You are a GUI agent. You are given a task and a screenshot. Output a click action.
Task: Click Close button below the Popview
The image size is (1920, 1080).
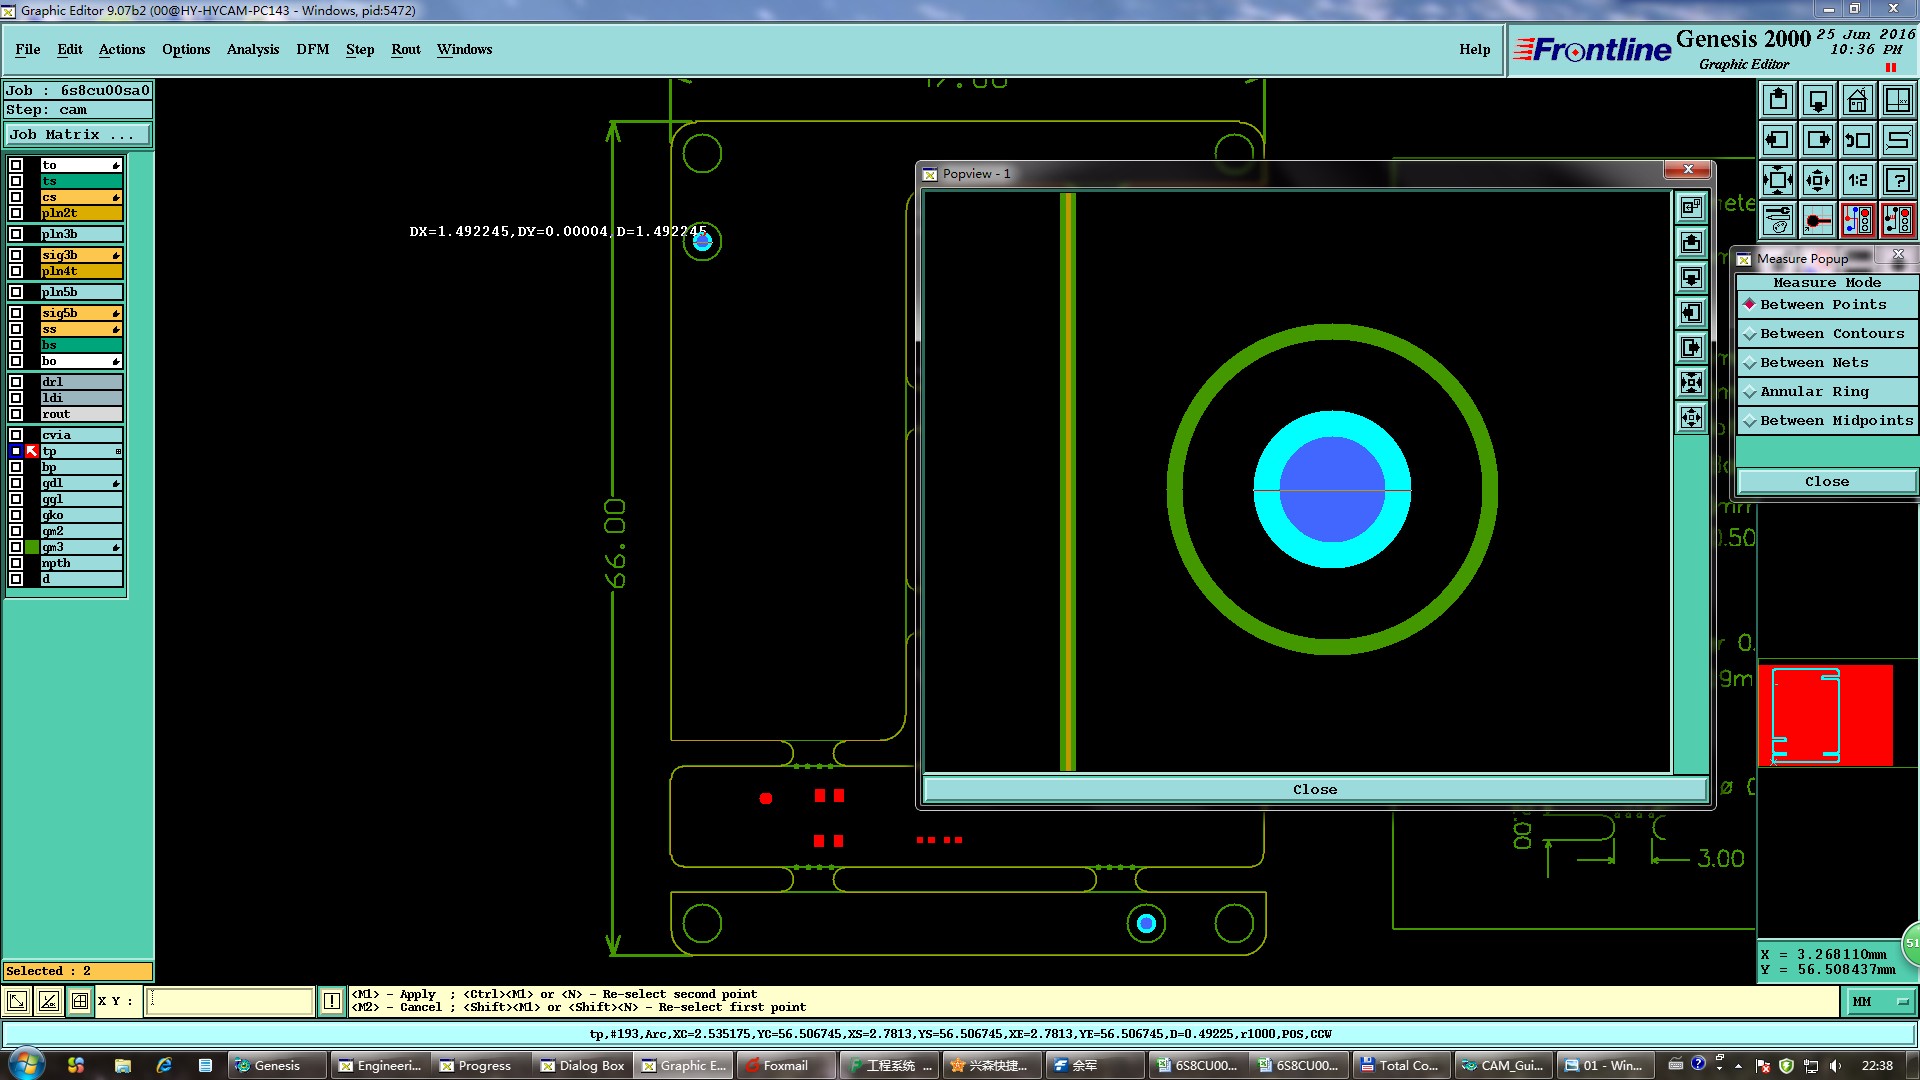point(1314,790)
